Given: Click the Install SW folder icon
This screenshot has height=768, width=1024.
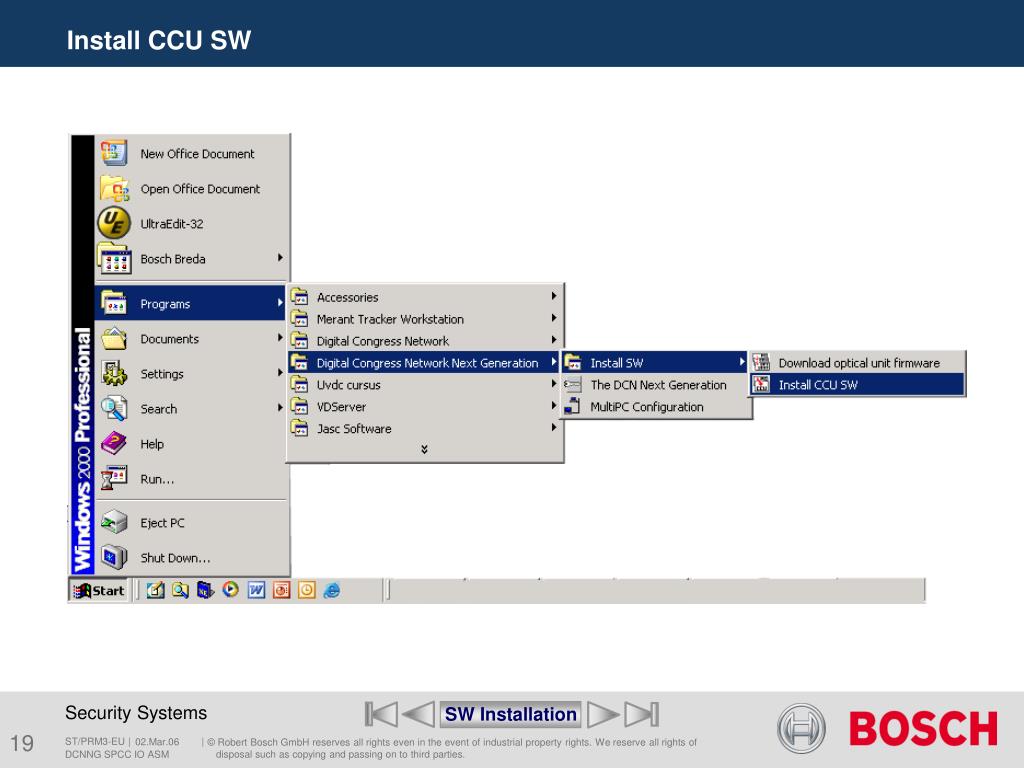Looking at the screenshot, I should [x=573, y=362].
